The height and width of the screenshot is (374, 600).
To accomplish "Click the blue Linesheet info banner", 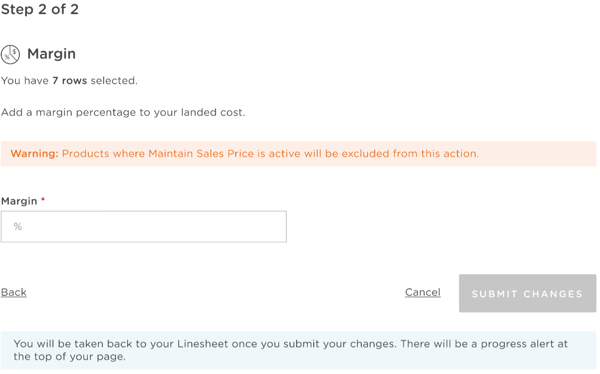I will pyautogui.click(x=298, y=350).
